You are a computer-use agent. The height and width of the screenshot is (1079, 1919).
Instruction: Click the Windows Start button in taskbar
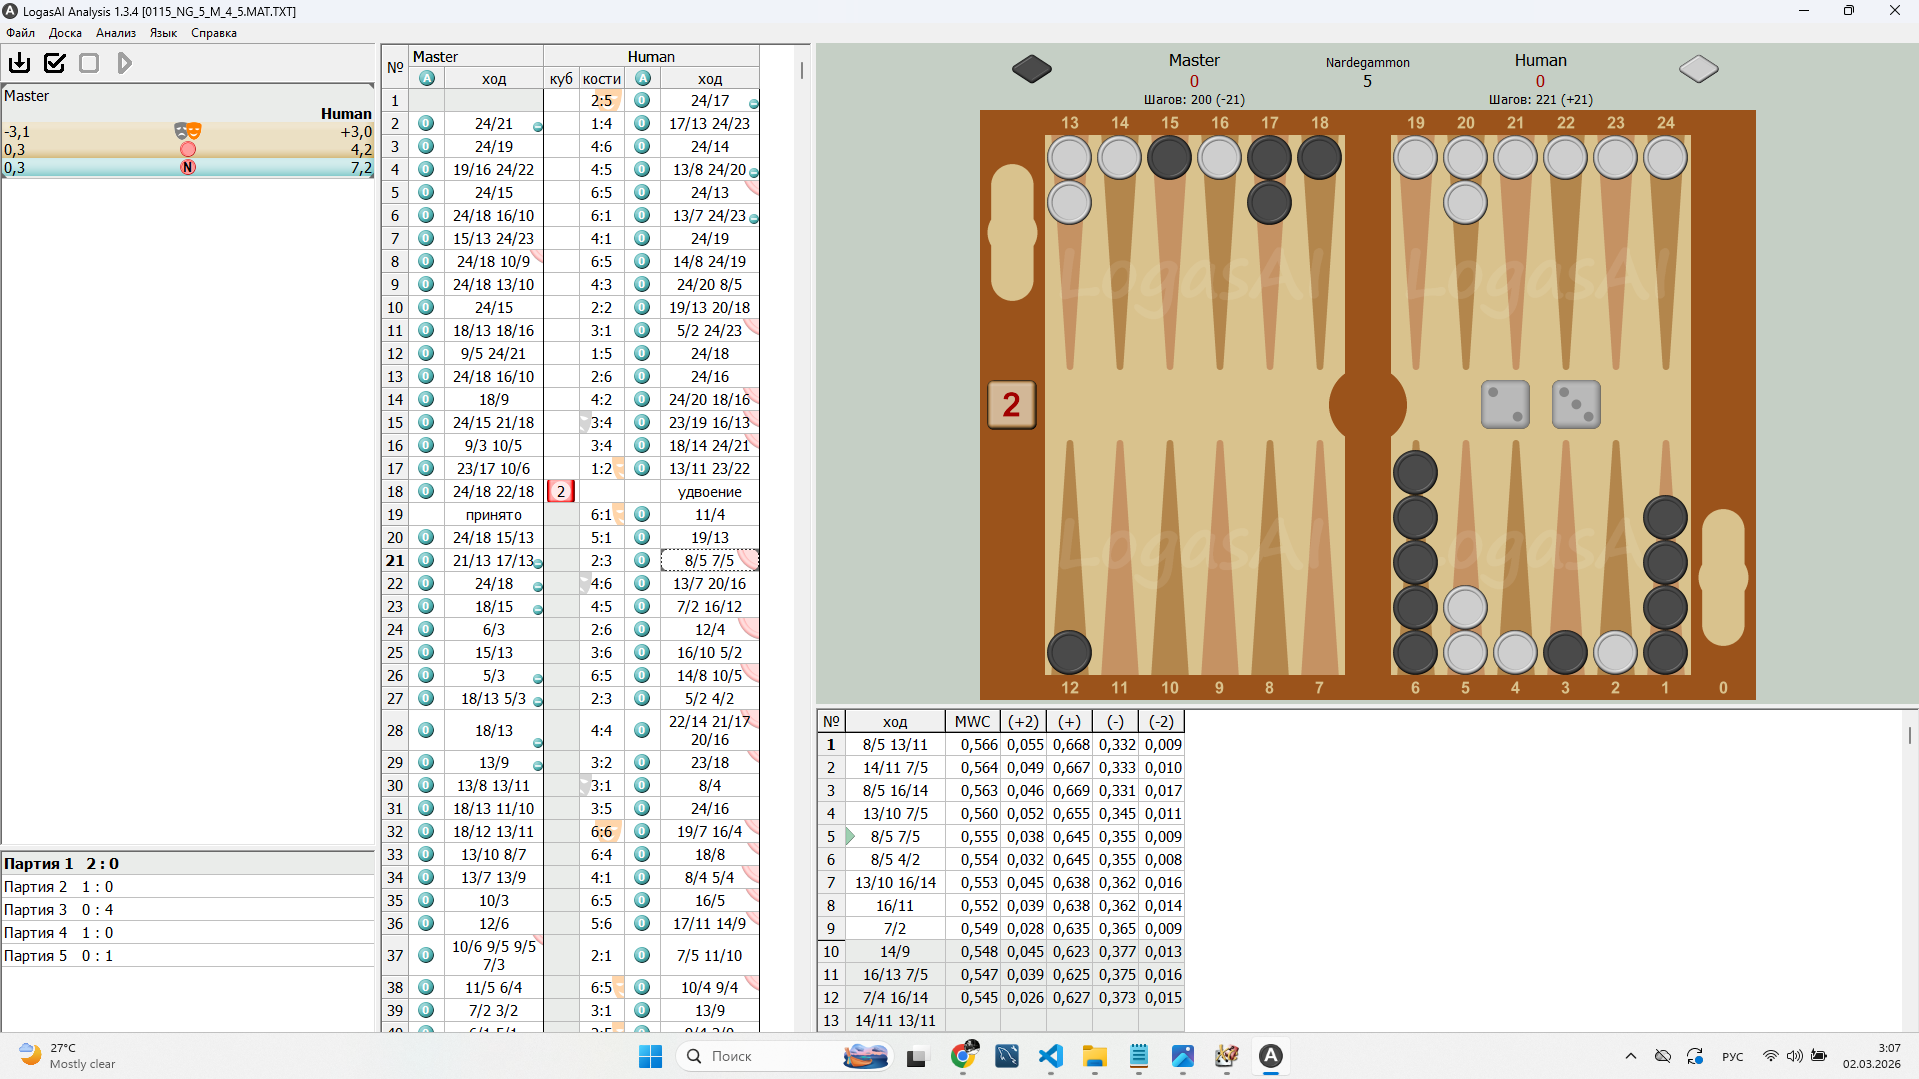(650, 1056)
